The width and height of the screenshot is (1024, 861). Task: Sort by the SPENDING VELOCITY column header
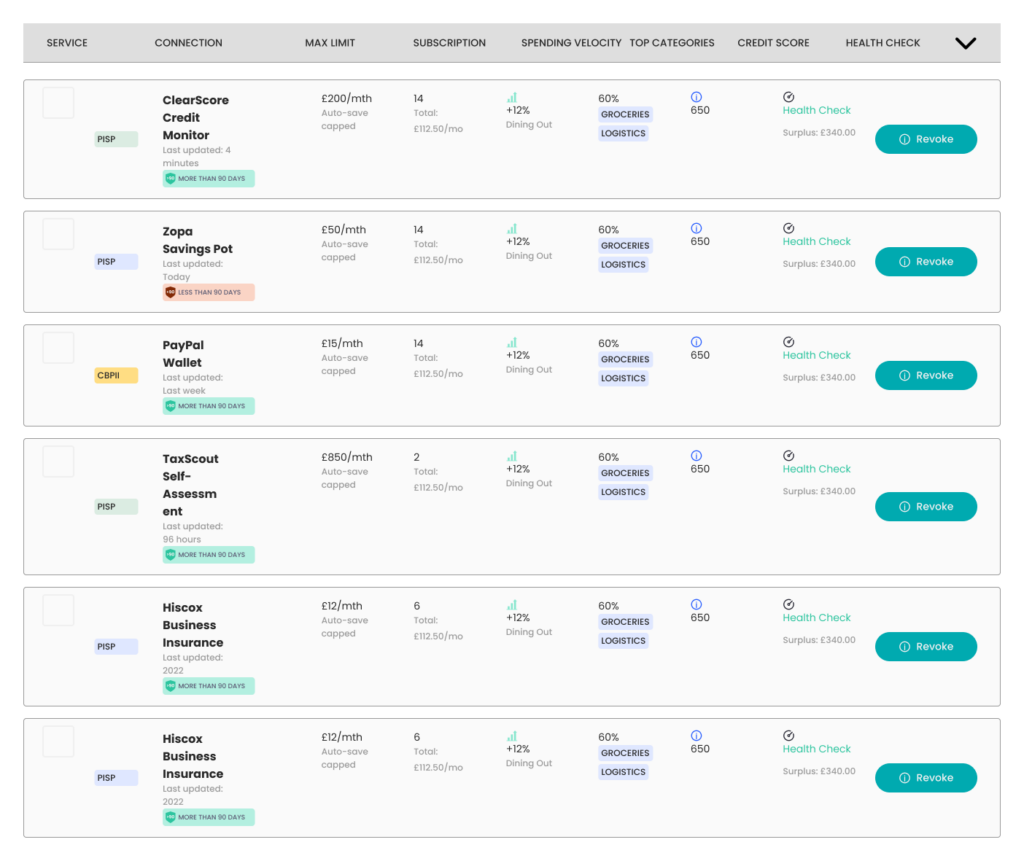[571, 43]
